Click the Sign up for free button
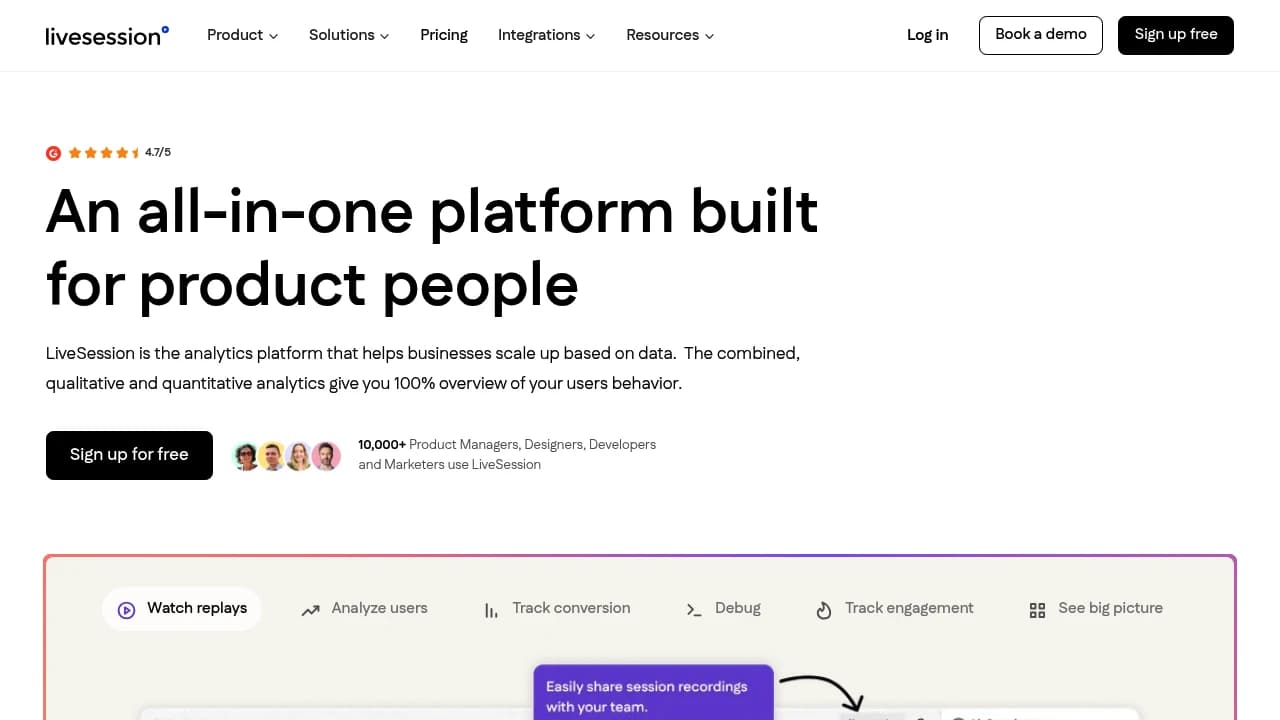 (x=129, y=455)
